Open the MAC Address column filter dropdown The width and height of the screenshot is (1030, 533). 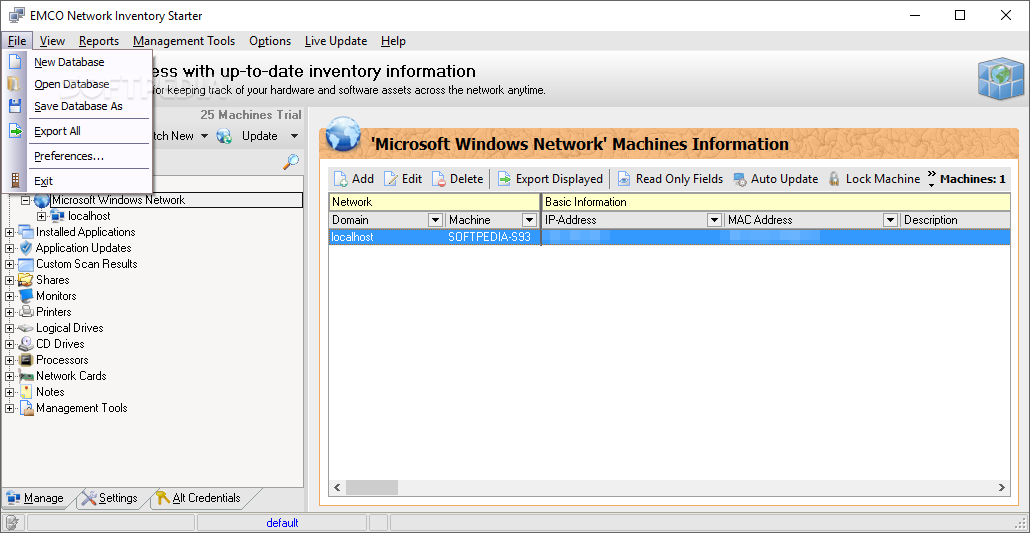[x=891, y=220]
